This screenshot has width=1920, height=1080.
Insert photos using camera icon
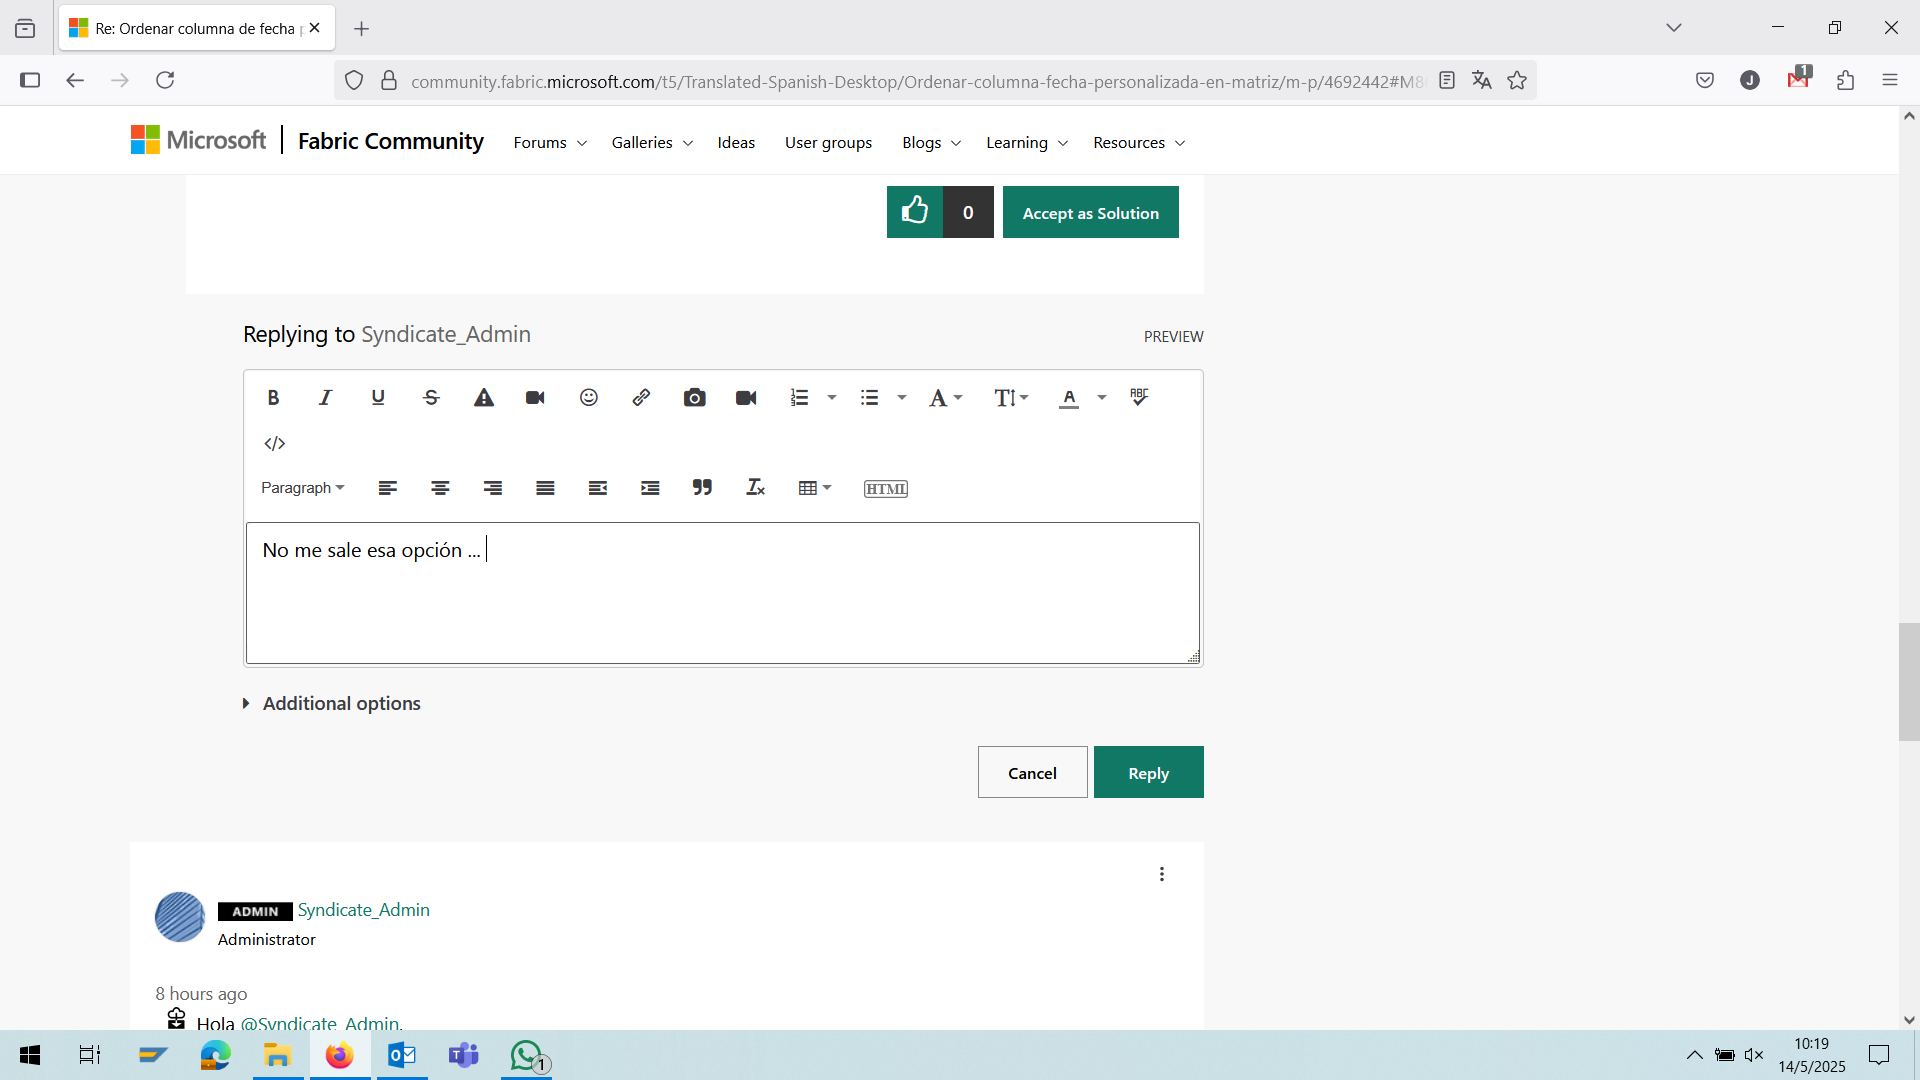694,397
